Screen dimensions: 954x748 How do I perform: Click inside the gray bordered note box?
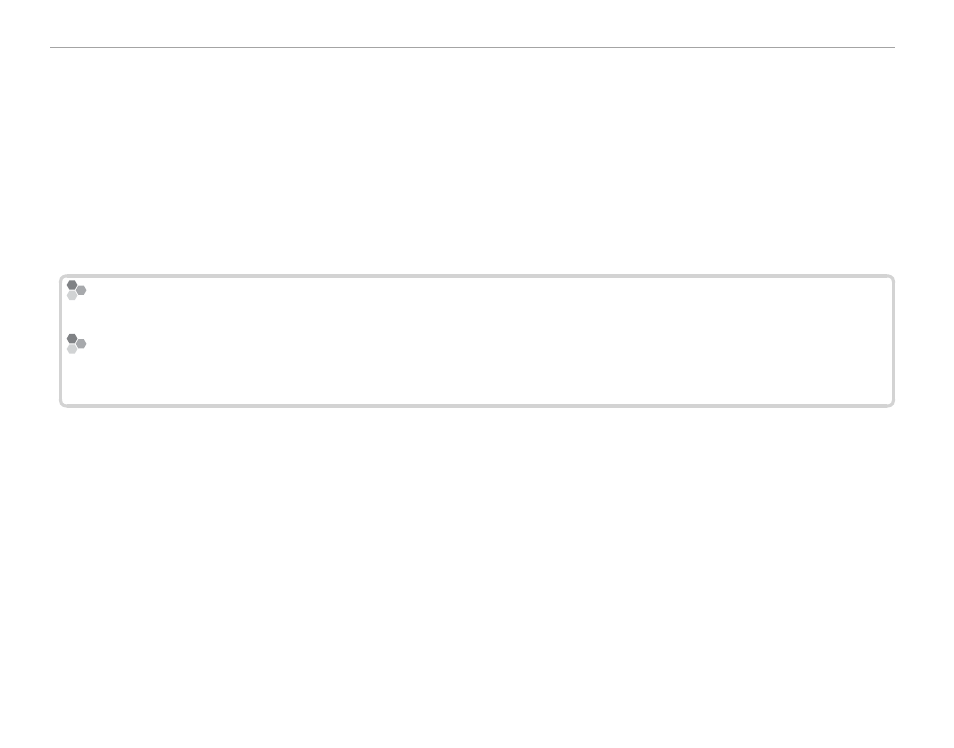click(x=476, y=341)
